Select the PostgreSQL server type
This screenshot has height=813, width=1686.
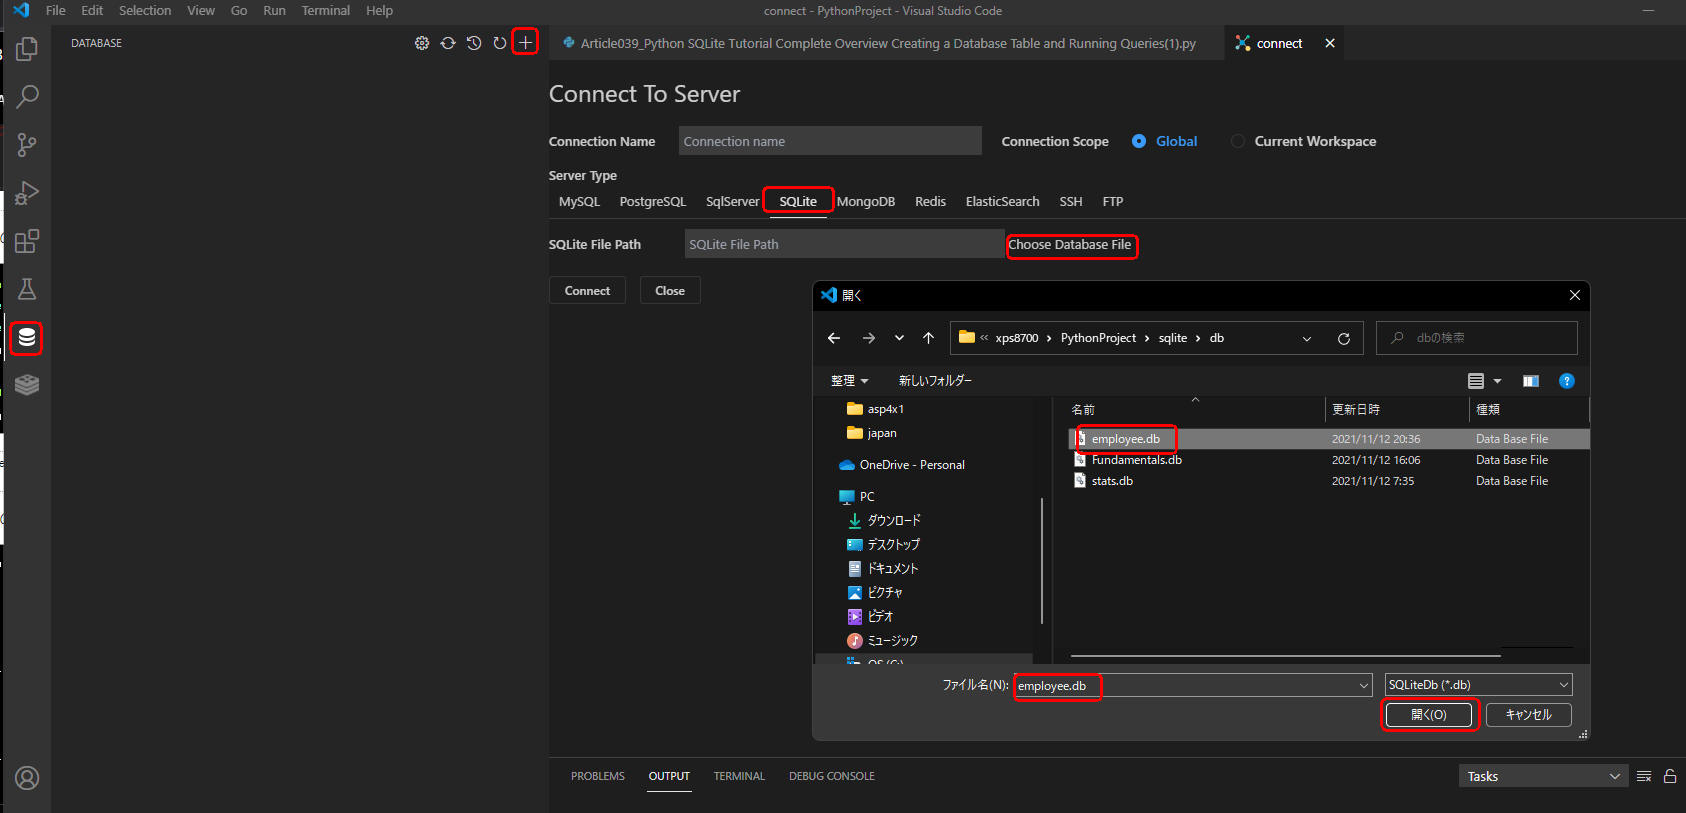[653, 201]
